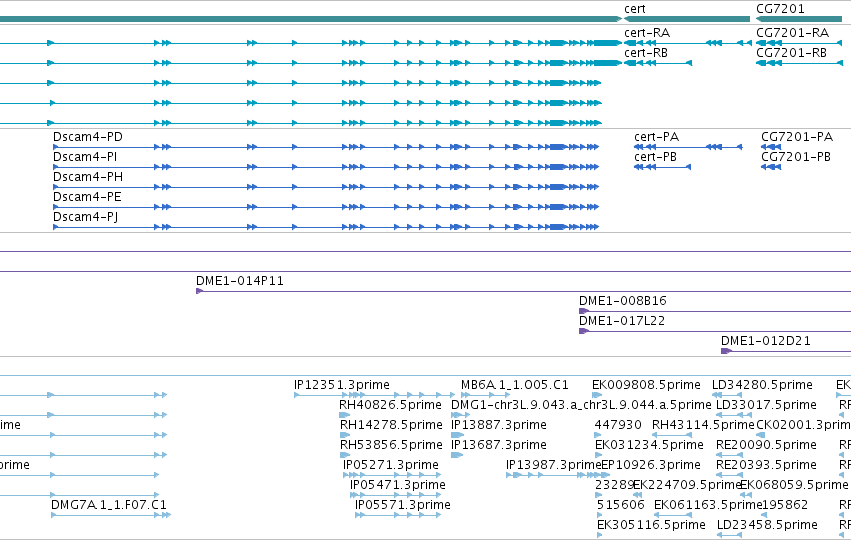Screen dimensions: 851x540
Task: Select the IP13887.3prime EST
Action: tap(458, 435)
